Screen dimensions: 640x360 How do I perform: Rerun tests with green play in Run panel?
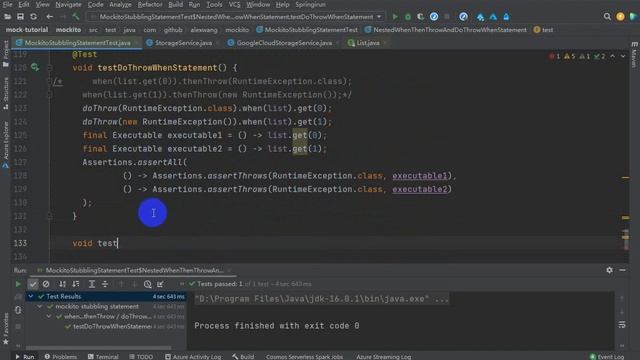tap(18, 284)
